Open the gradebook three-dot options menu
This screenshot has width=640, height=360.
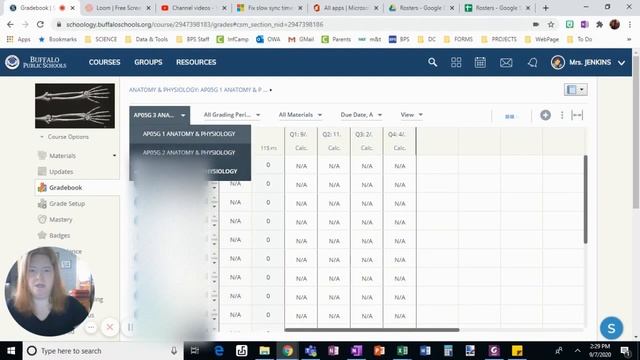click(x=562, y=115)
